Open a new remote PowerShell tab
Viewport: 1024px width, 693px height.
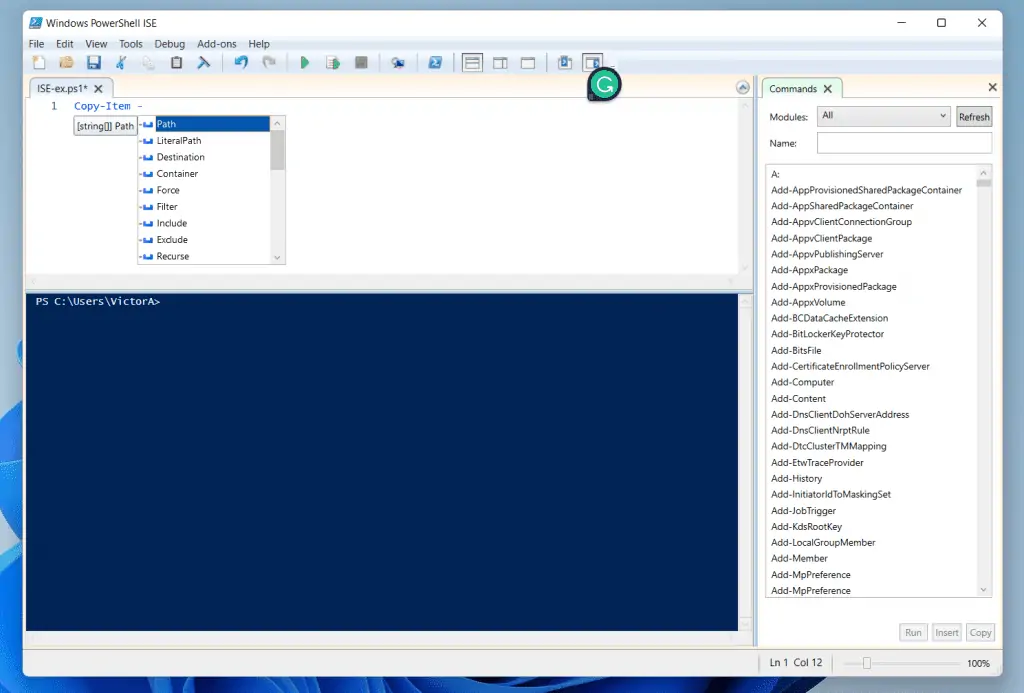pyautogui.click(x=398, y=63)
